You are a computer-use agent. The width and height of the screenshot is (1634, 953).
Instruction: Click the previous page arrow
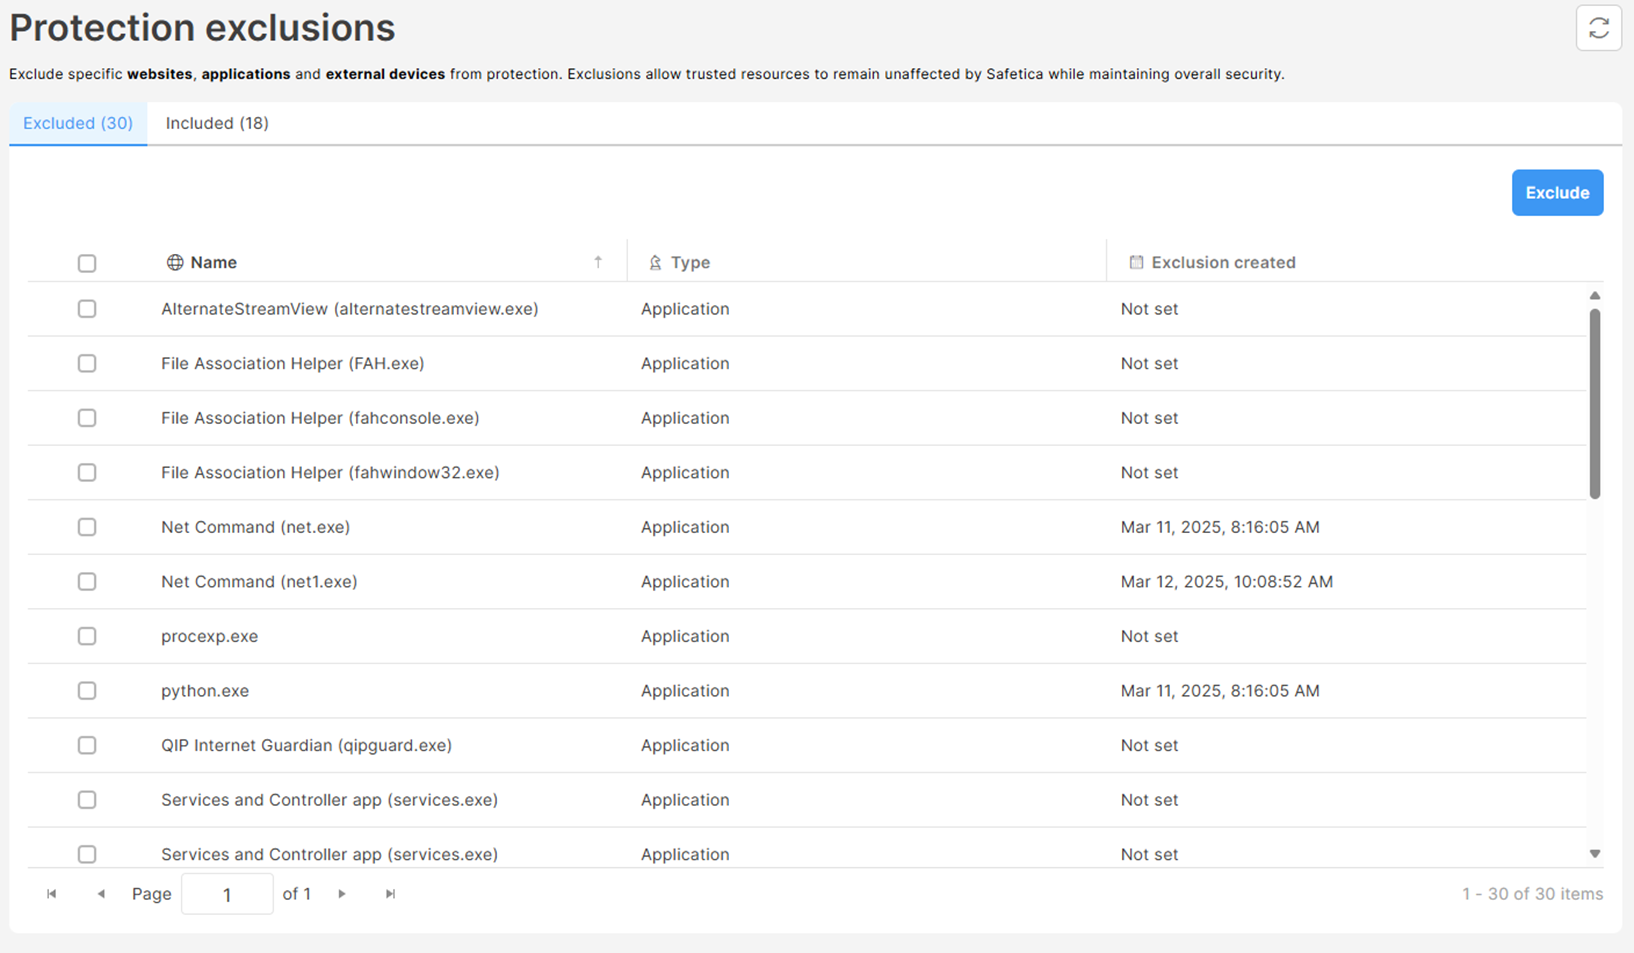tap(100, 893)
